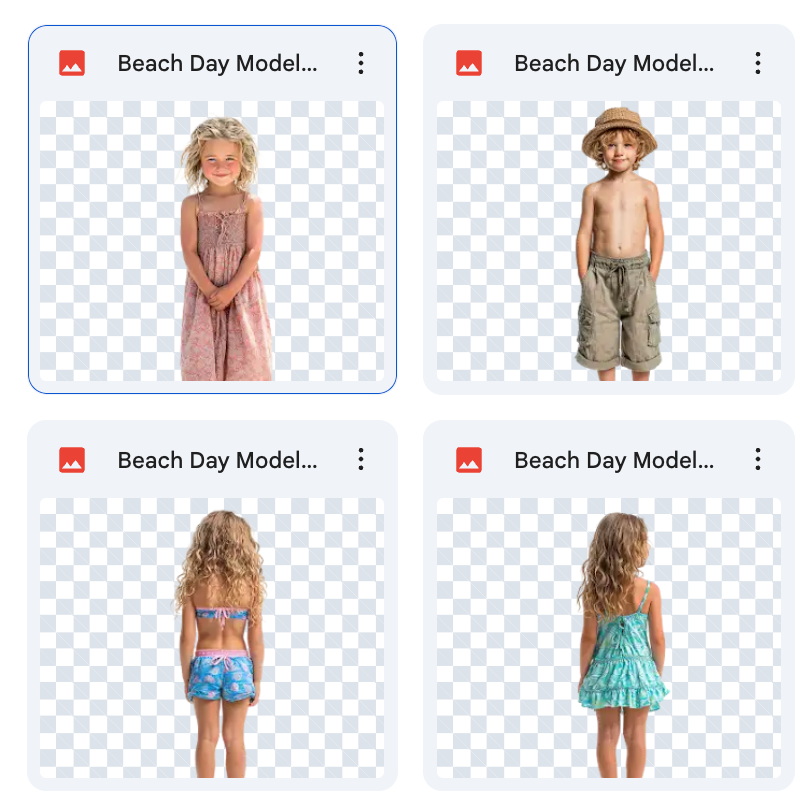Select Beach Day Model title above pink dress girl
Image resolution: width=810 pixels, height=808 pixels.
click(x=217, y=64)
